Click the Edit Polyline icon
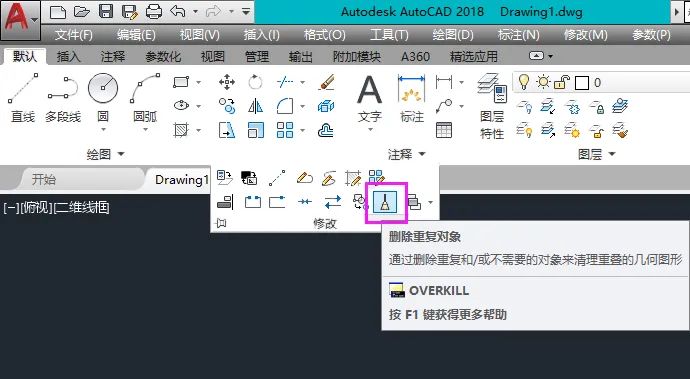The height and width of the screenshot is (379, 690). pos(304,178)
